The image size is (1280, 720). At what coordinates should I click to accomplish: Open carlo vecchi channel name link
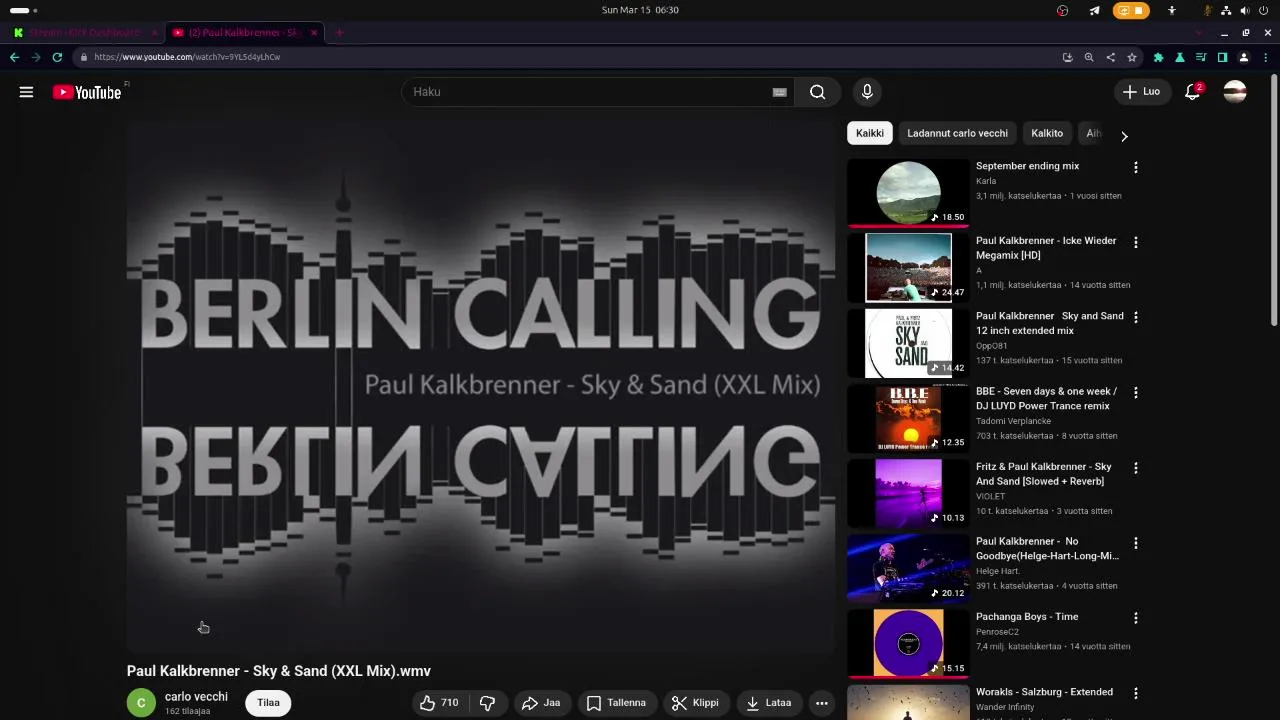point(196,697)
